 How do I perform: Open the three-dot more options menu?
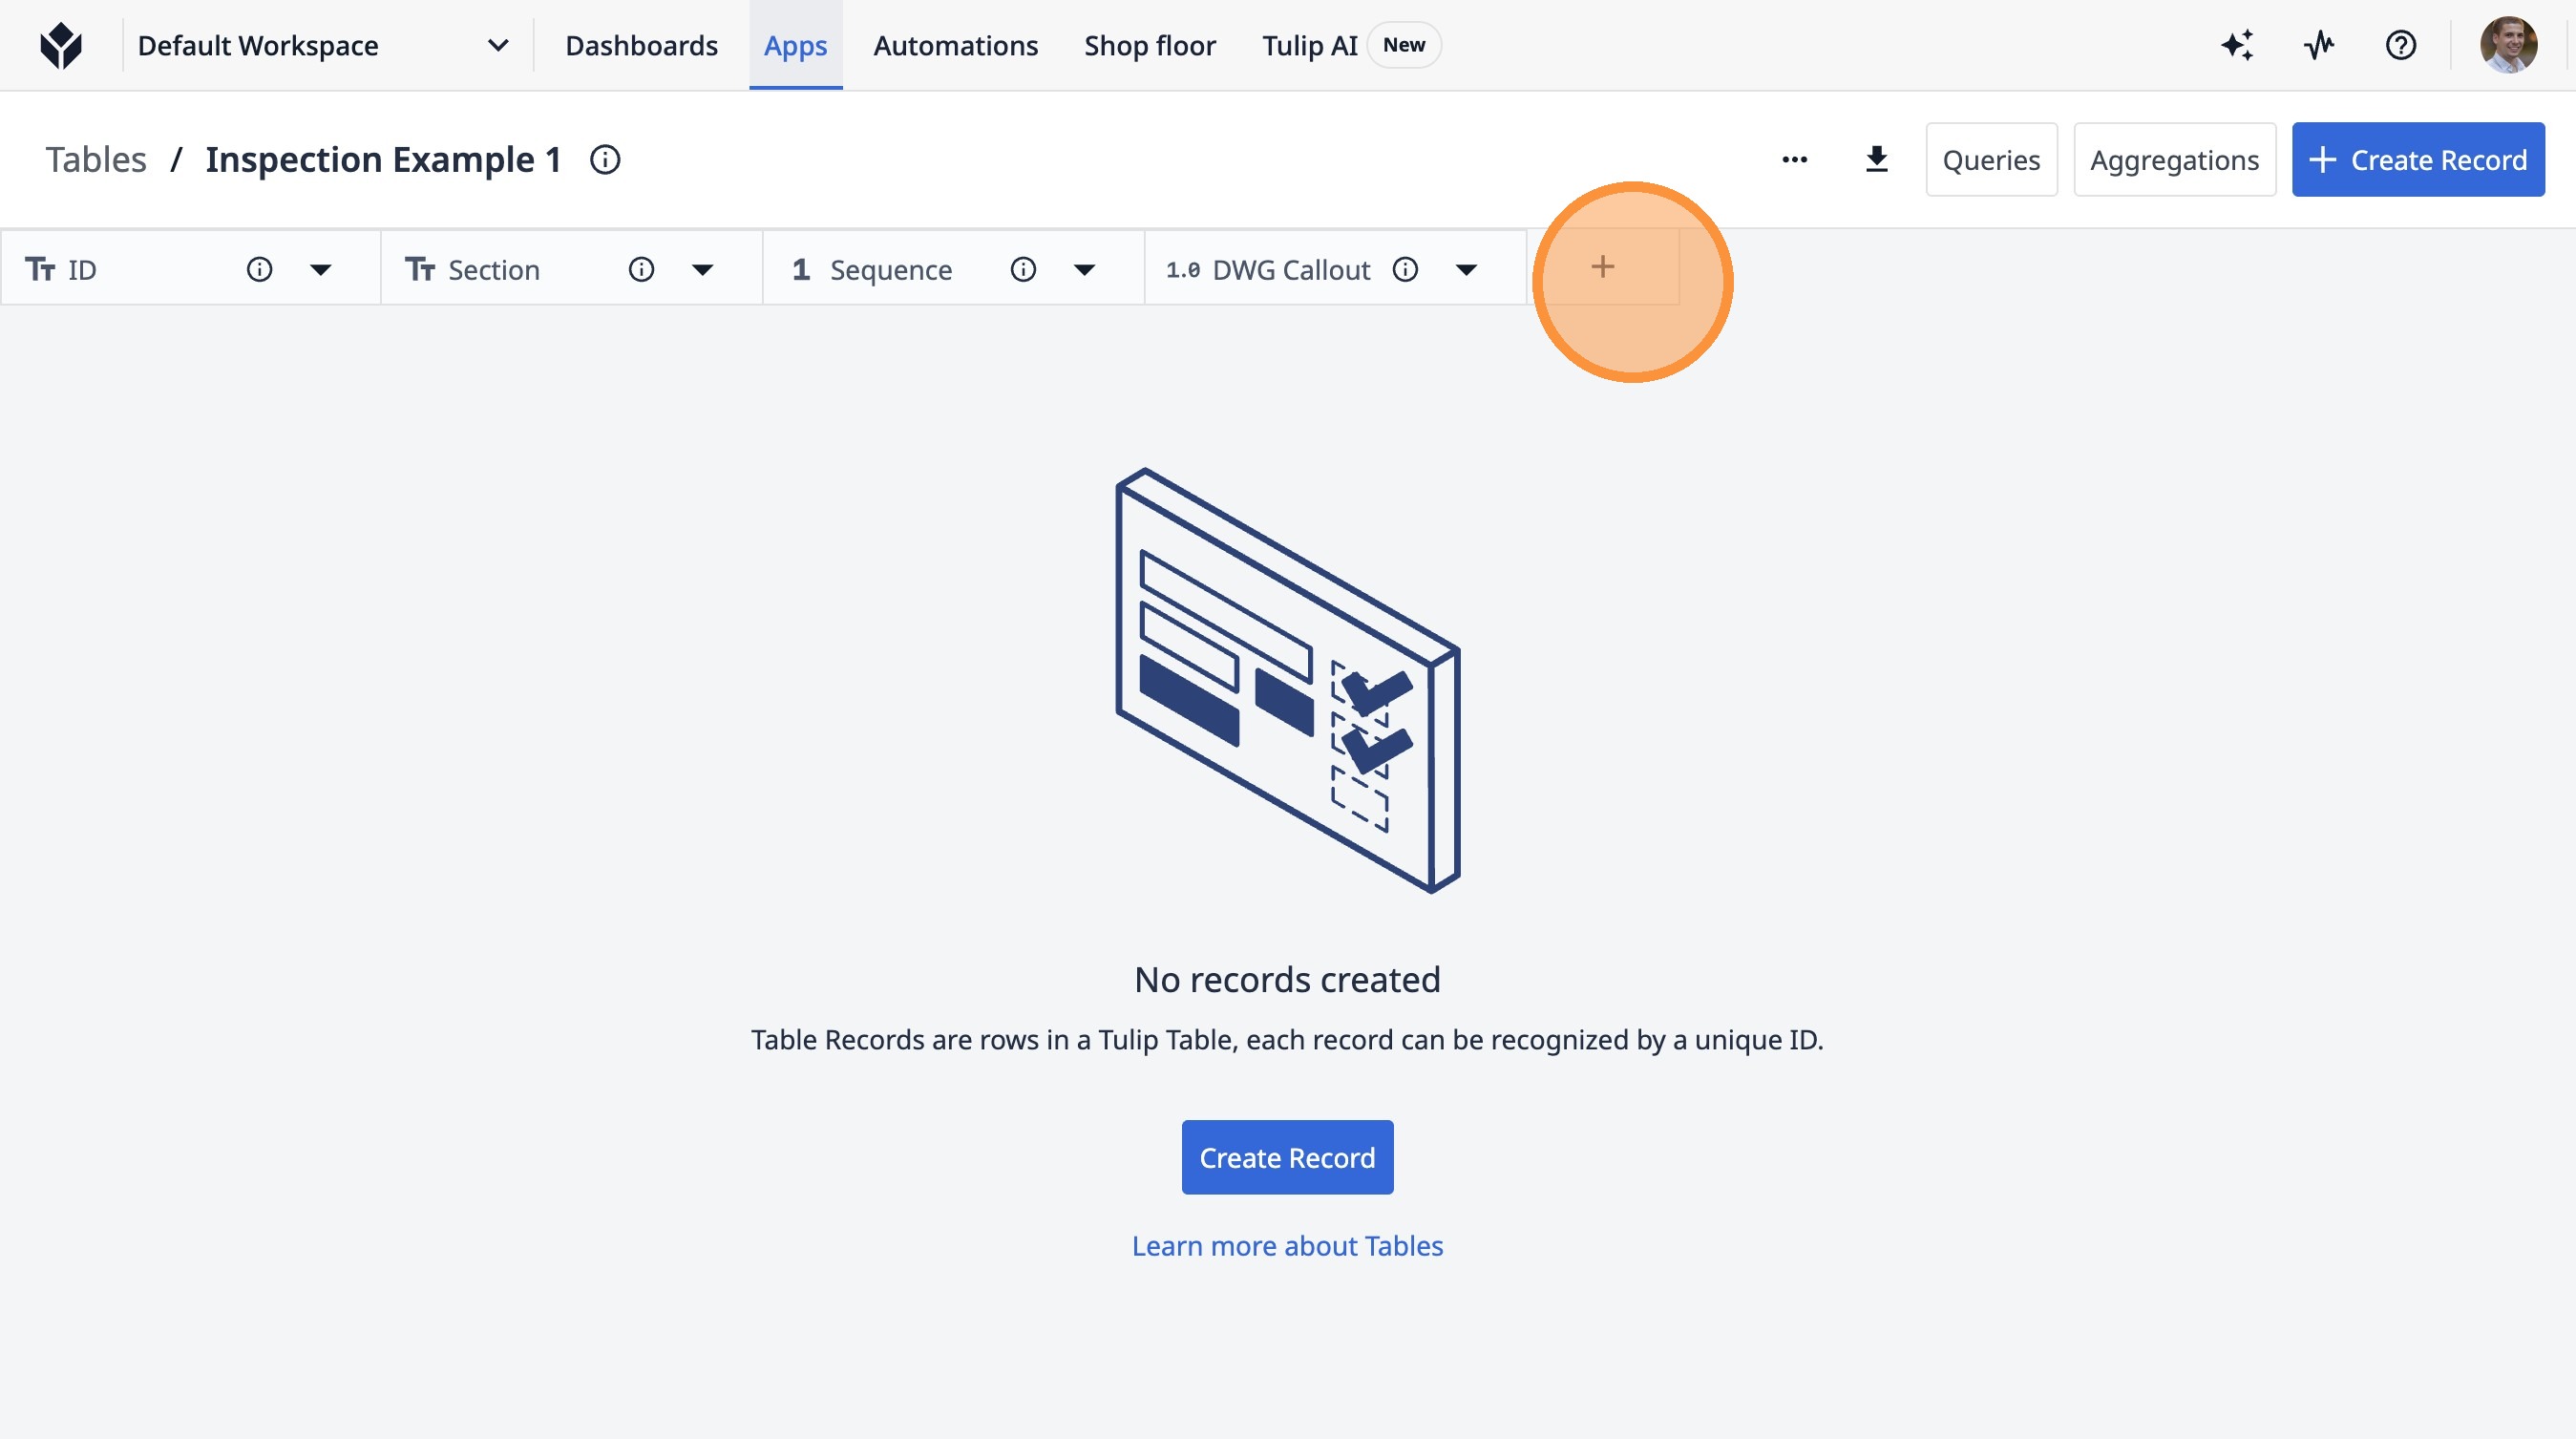coord(1794,160)
